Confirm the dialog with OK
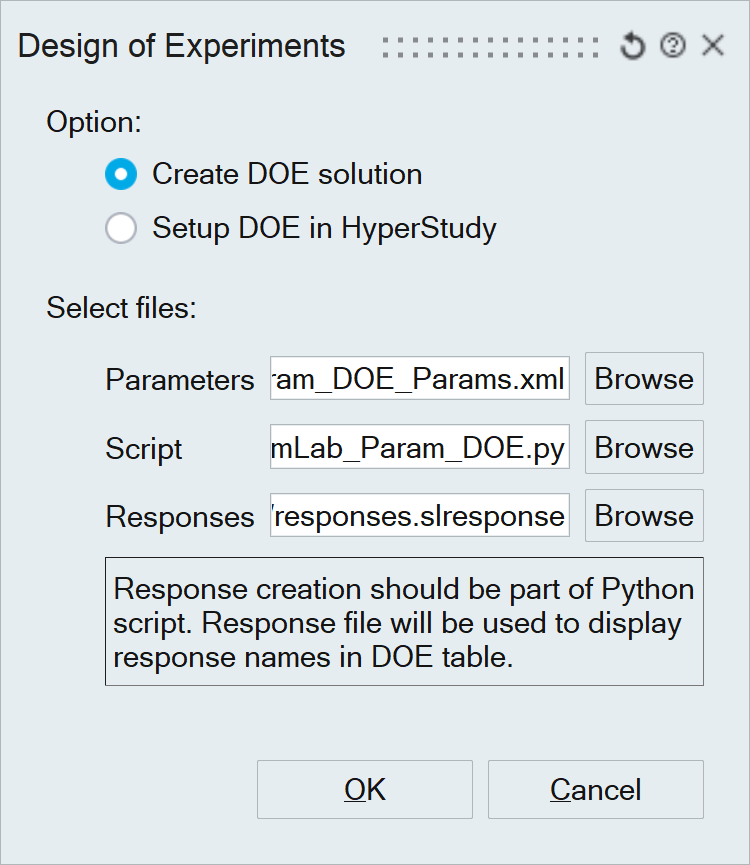The image size is (750, 865). (x=365, y=790)
